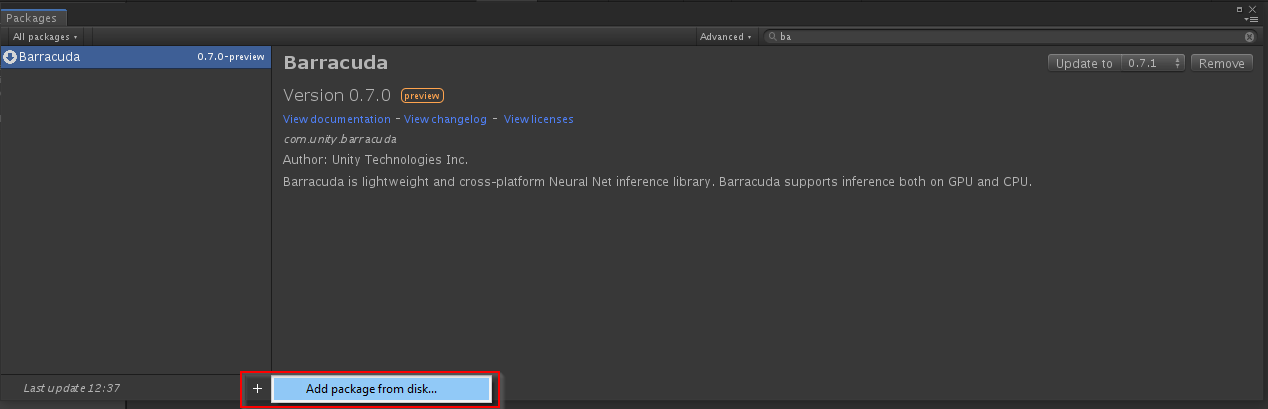The width and height of the screenshot is (1268, 409).
Task: Click the window maximize icon at top right
Action: point(1240,8)
